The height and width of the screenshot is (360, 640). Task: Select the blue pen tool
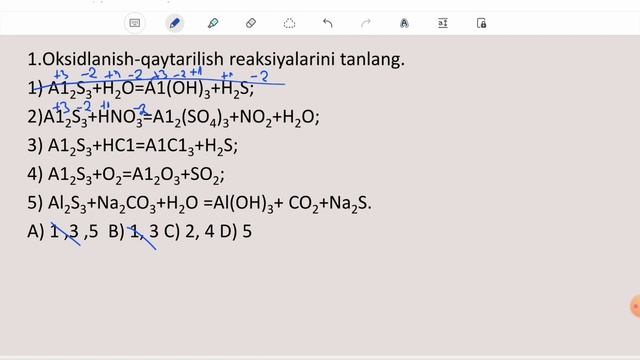(174, 23)
